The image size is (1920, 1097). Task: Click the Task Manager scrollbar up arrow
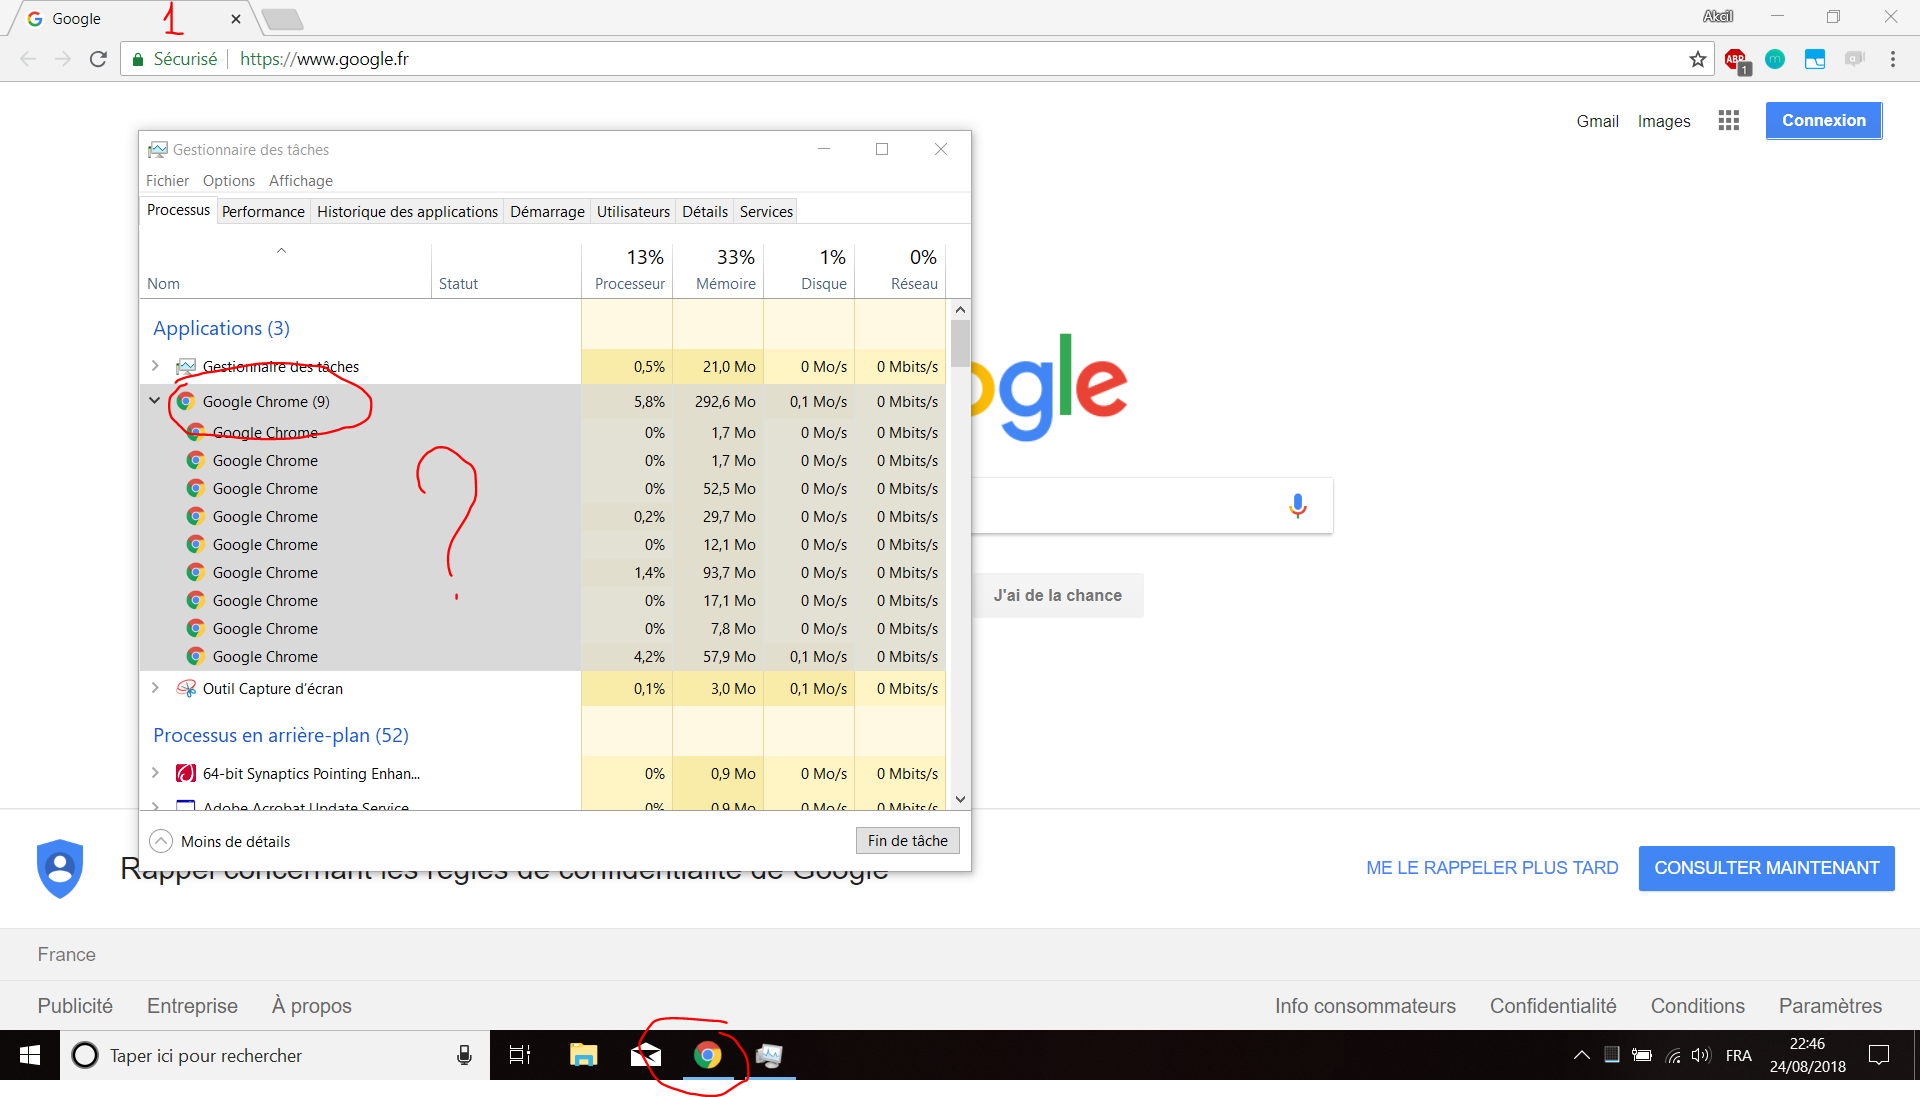coord(960,310)
